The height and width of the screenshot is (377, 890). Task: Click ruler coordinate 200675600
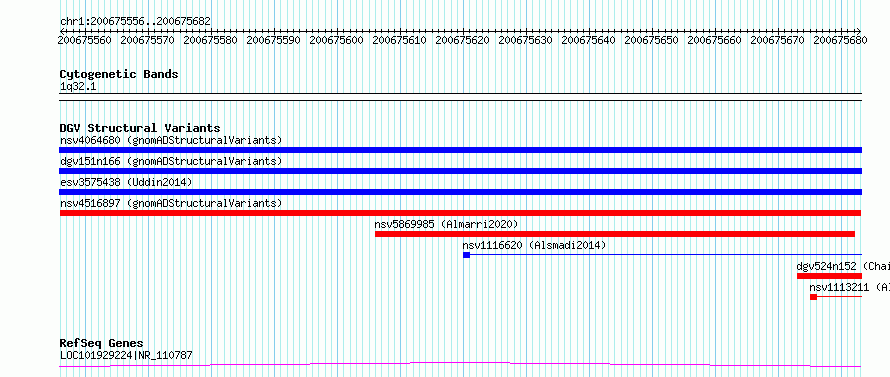(x=337, y=40)
